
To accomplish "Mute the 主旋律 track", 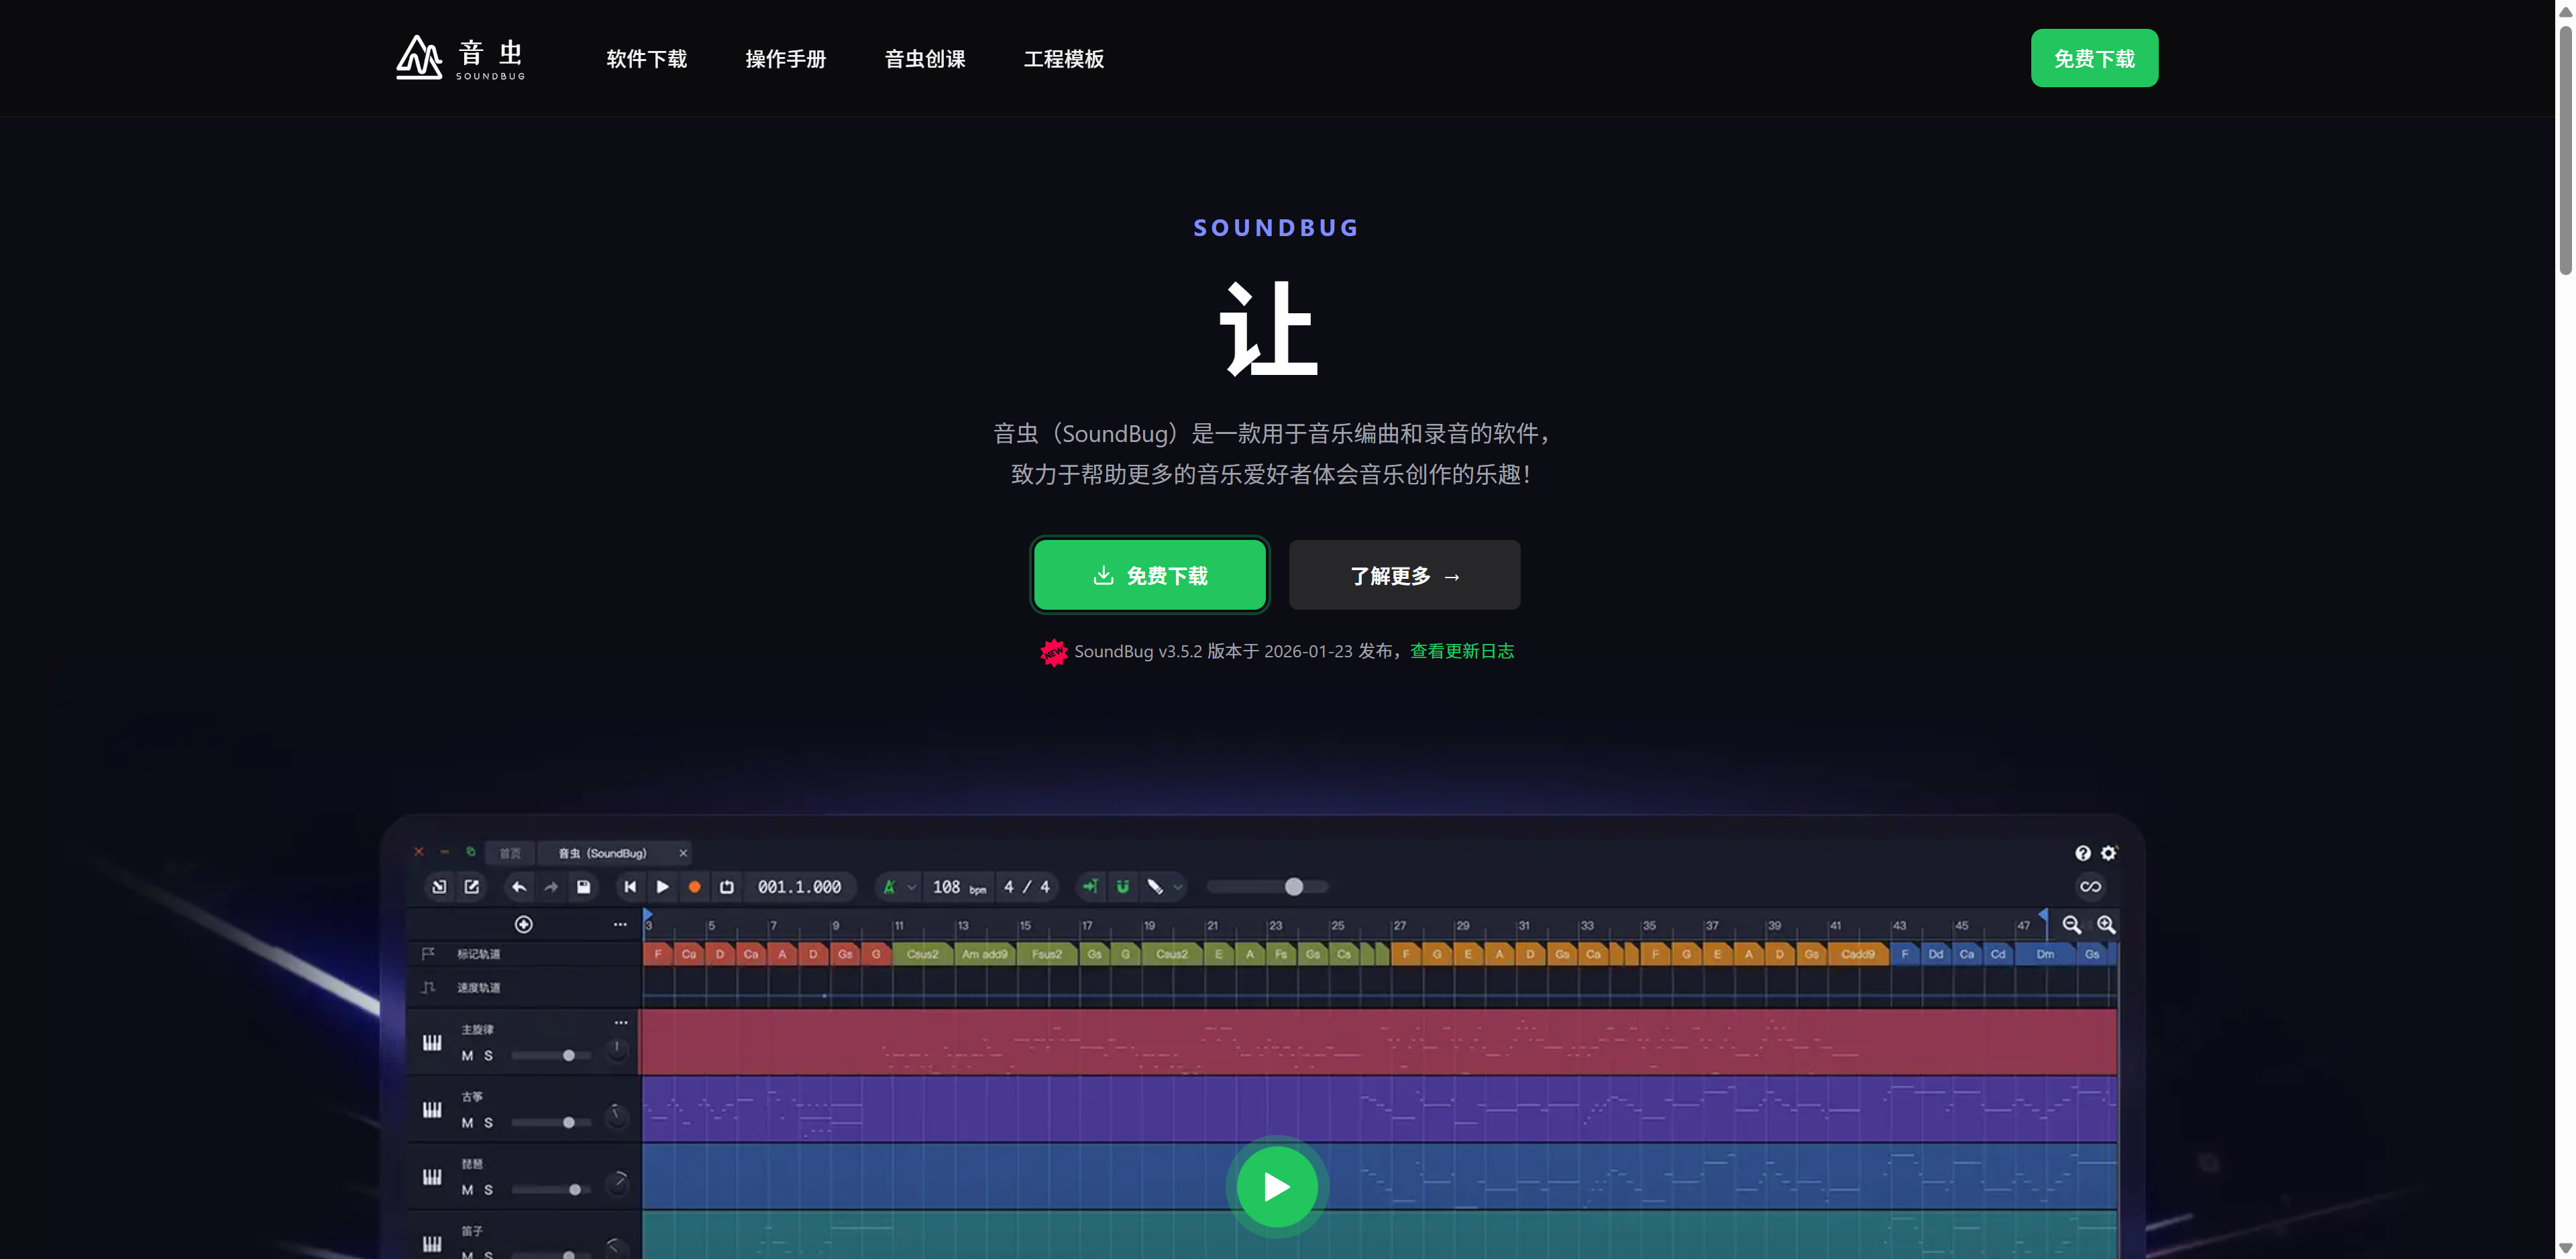I will pos(467,1056).
